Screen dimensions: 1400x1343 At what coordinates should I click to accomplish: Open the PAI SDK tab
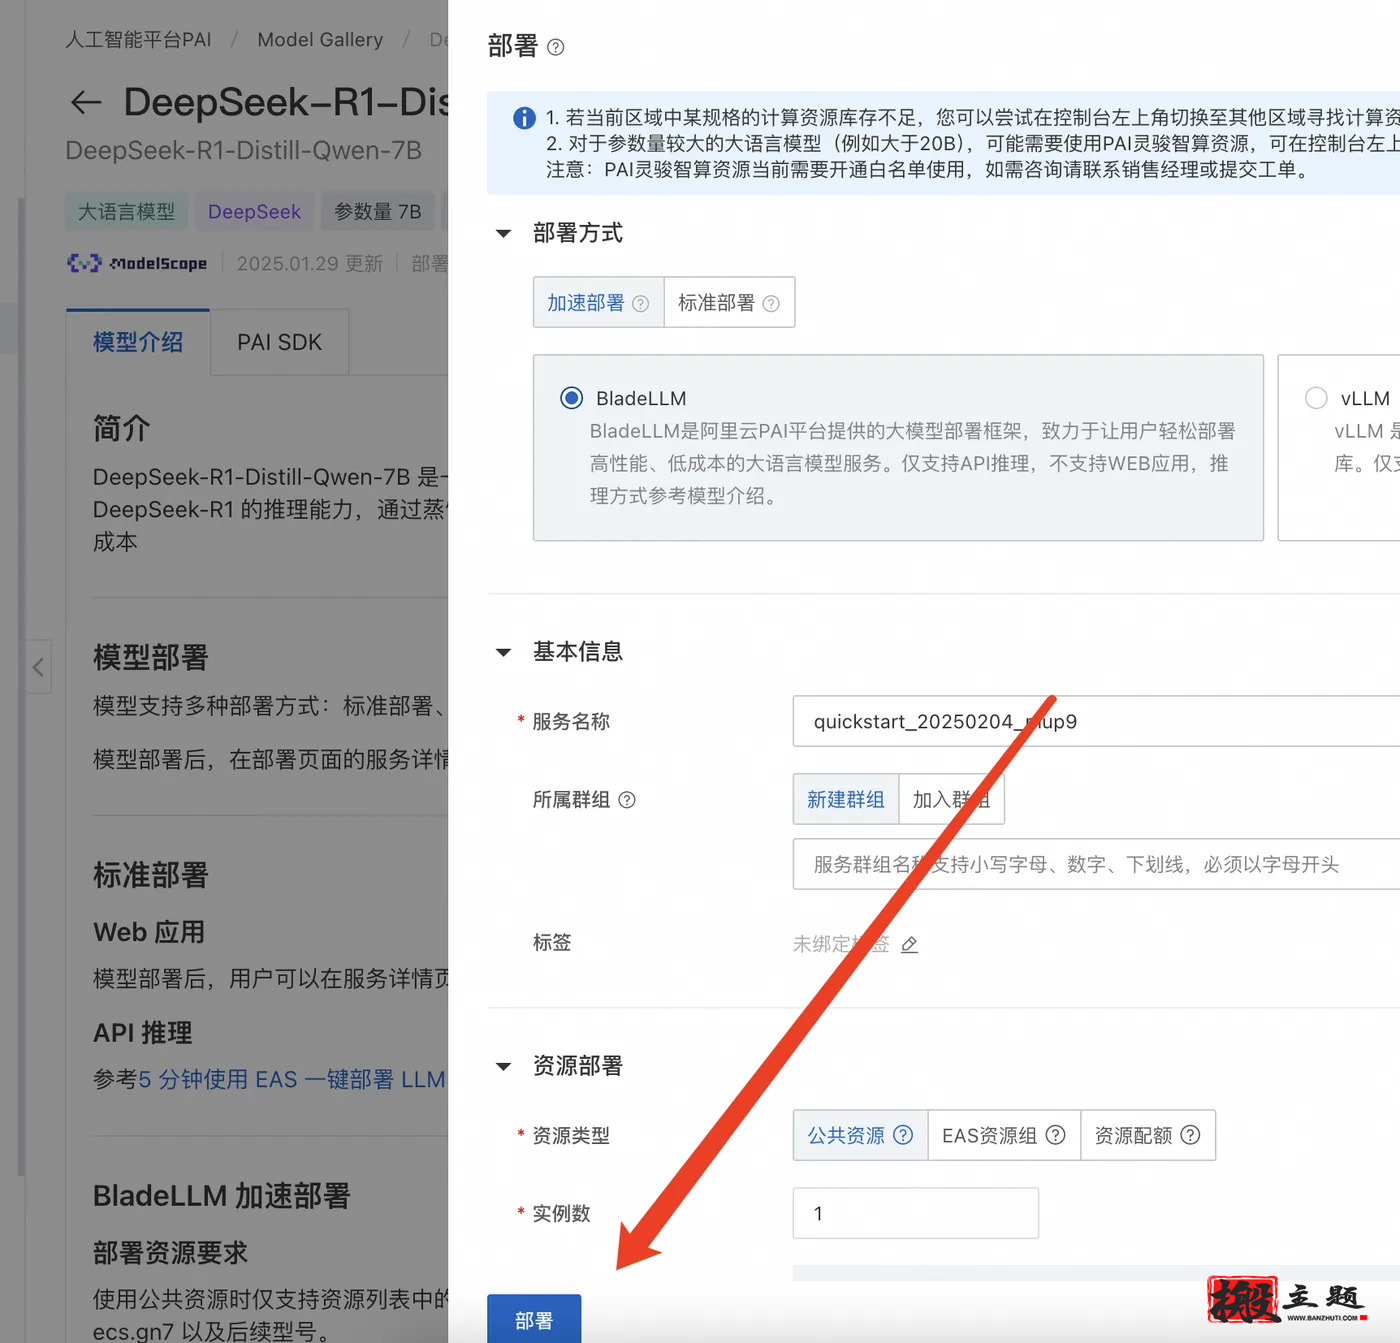pyautogui.click(x=279, y=342)
